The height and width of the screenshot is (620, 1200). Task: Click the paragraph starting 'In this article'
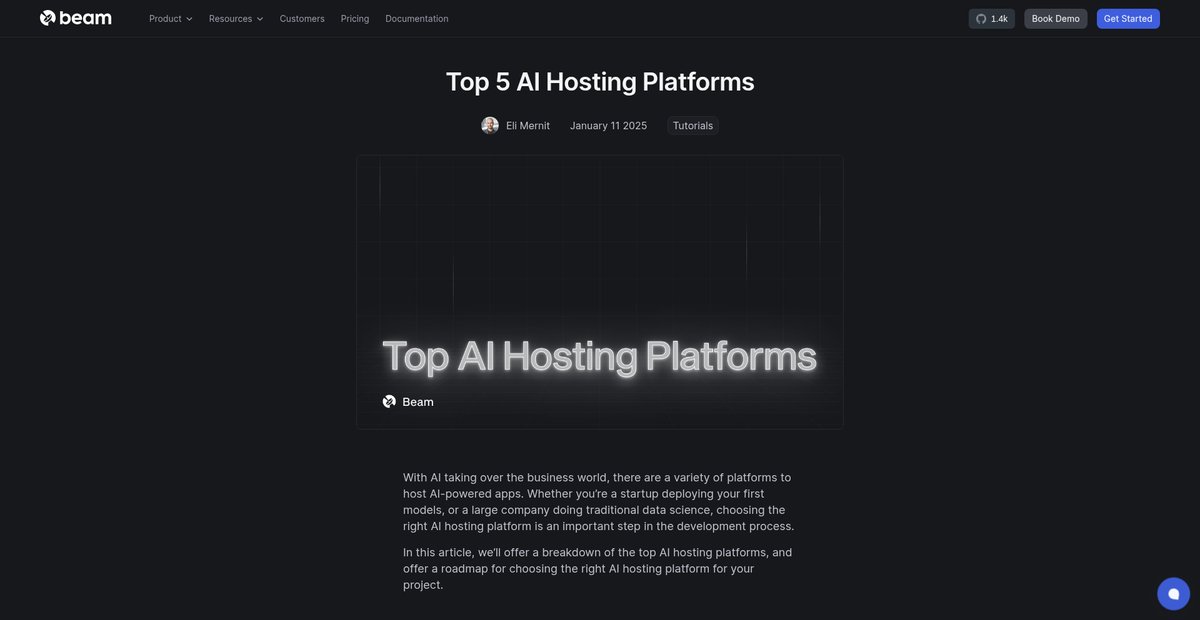(x=598, y=568)
